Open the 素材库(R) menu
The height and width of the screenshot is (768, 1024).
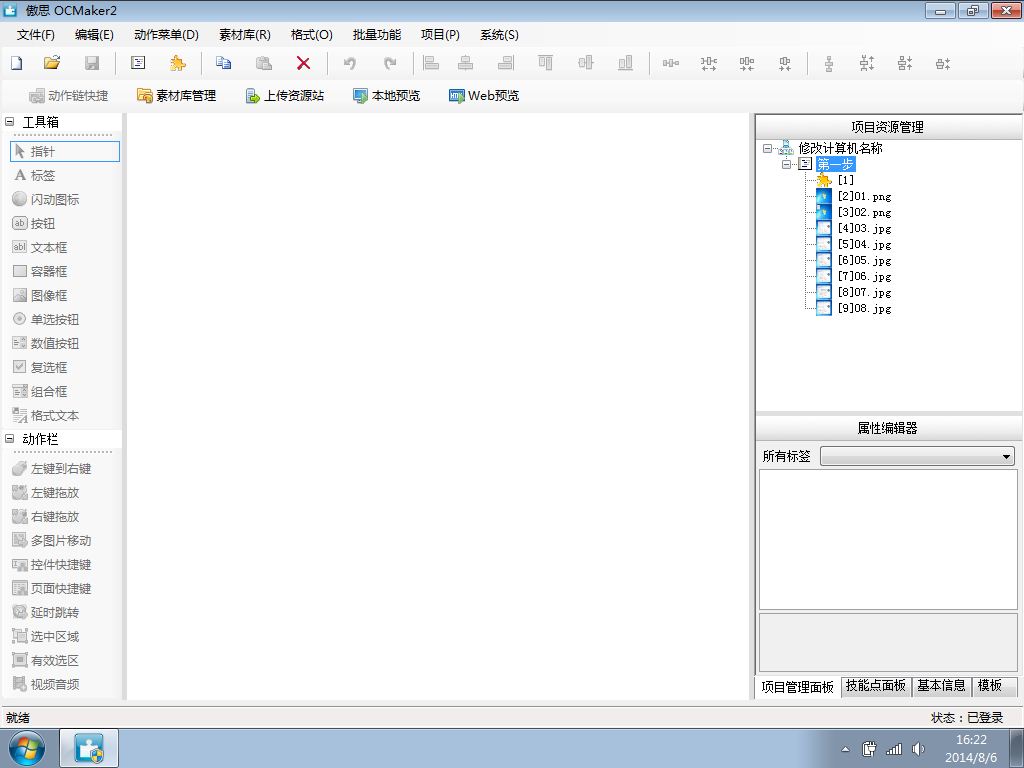coord(244,35)
